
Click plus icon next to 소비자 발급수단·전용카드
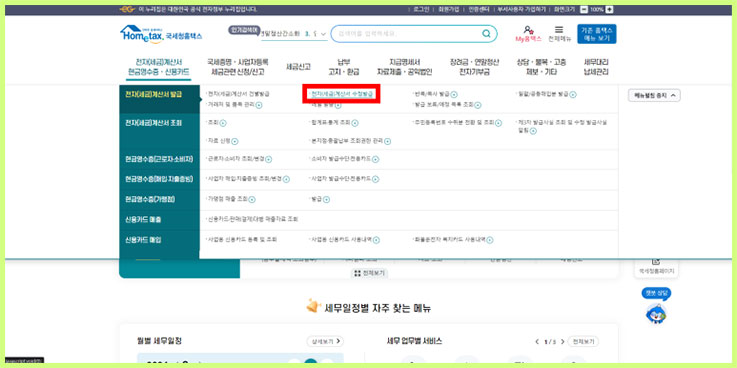[x=376, y=160]
